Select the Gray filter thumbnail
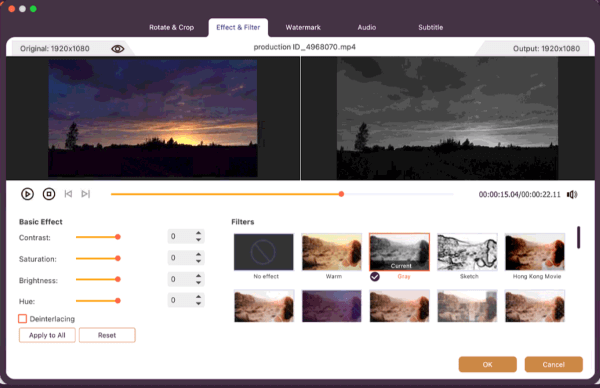 click(x=399, y=252)
